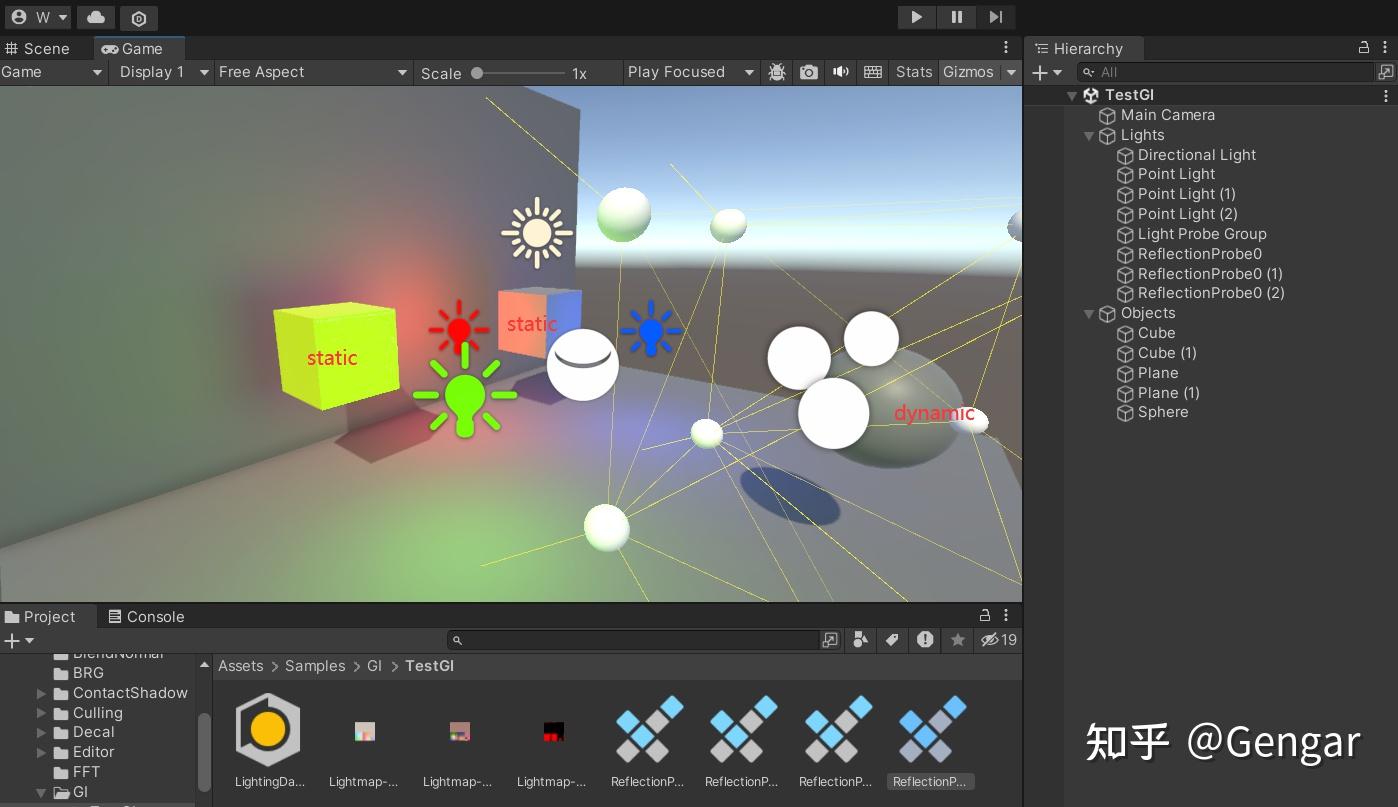Advance one frame with the Step button
The height and width of the screenshot is (807, 1398).
pyautogui.click(x=996, y=17)
